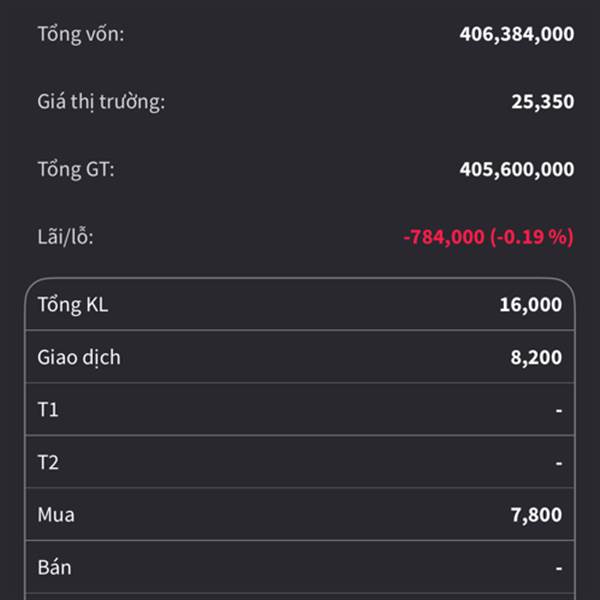Select the 405,600,000 total value figure

[x=516, y=170]
